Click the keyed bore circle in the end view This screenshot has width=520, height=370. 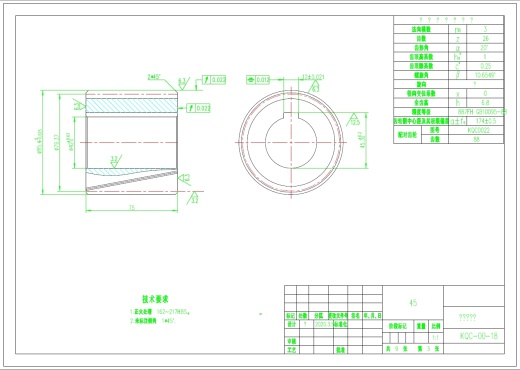[291, 143]
